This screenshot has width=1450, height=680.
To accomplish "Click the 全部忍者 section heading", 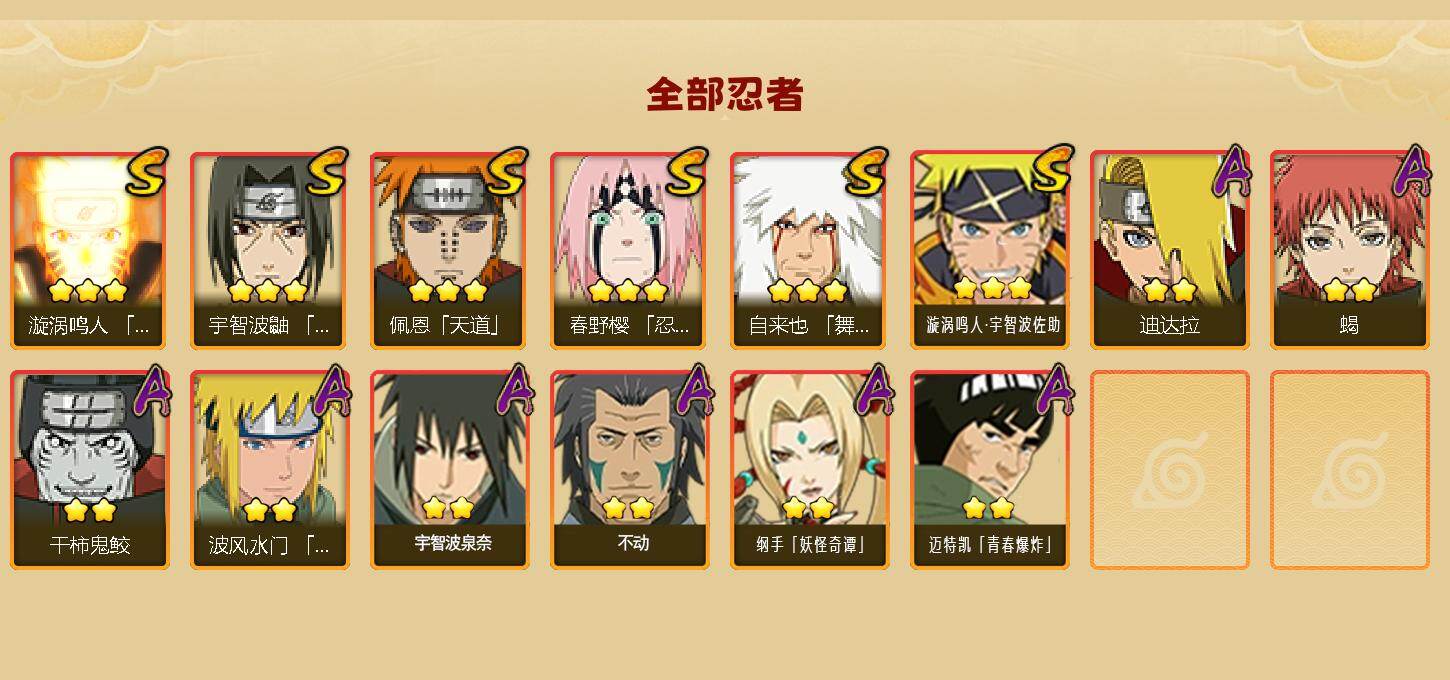I will click(725, 95).
